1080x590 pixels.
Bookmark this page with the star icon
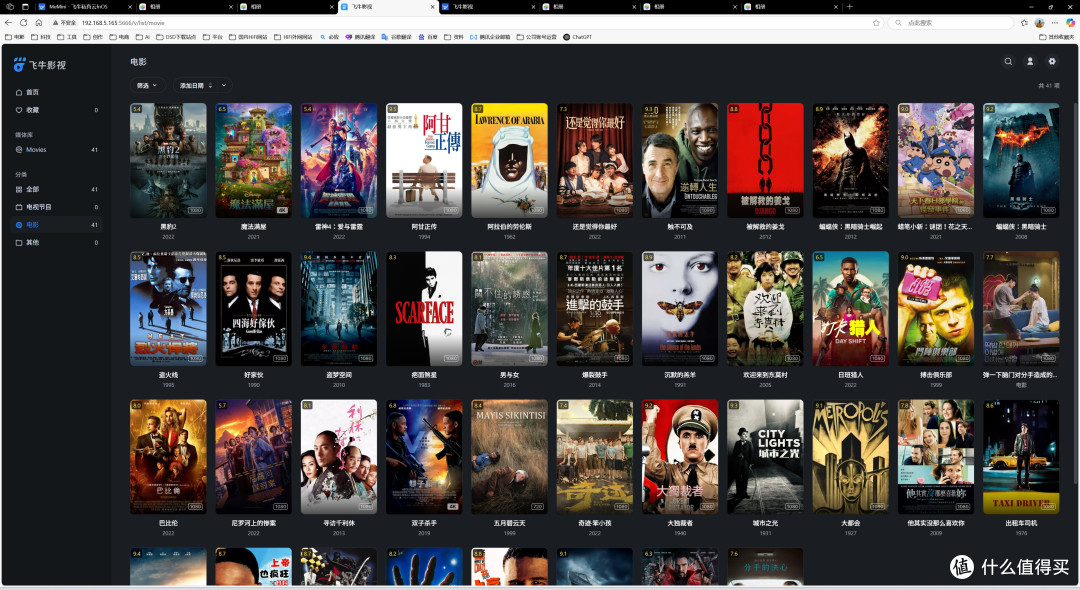coord(876,23)
